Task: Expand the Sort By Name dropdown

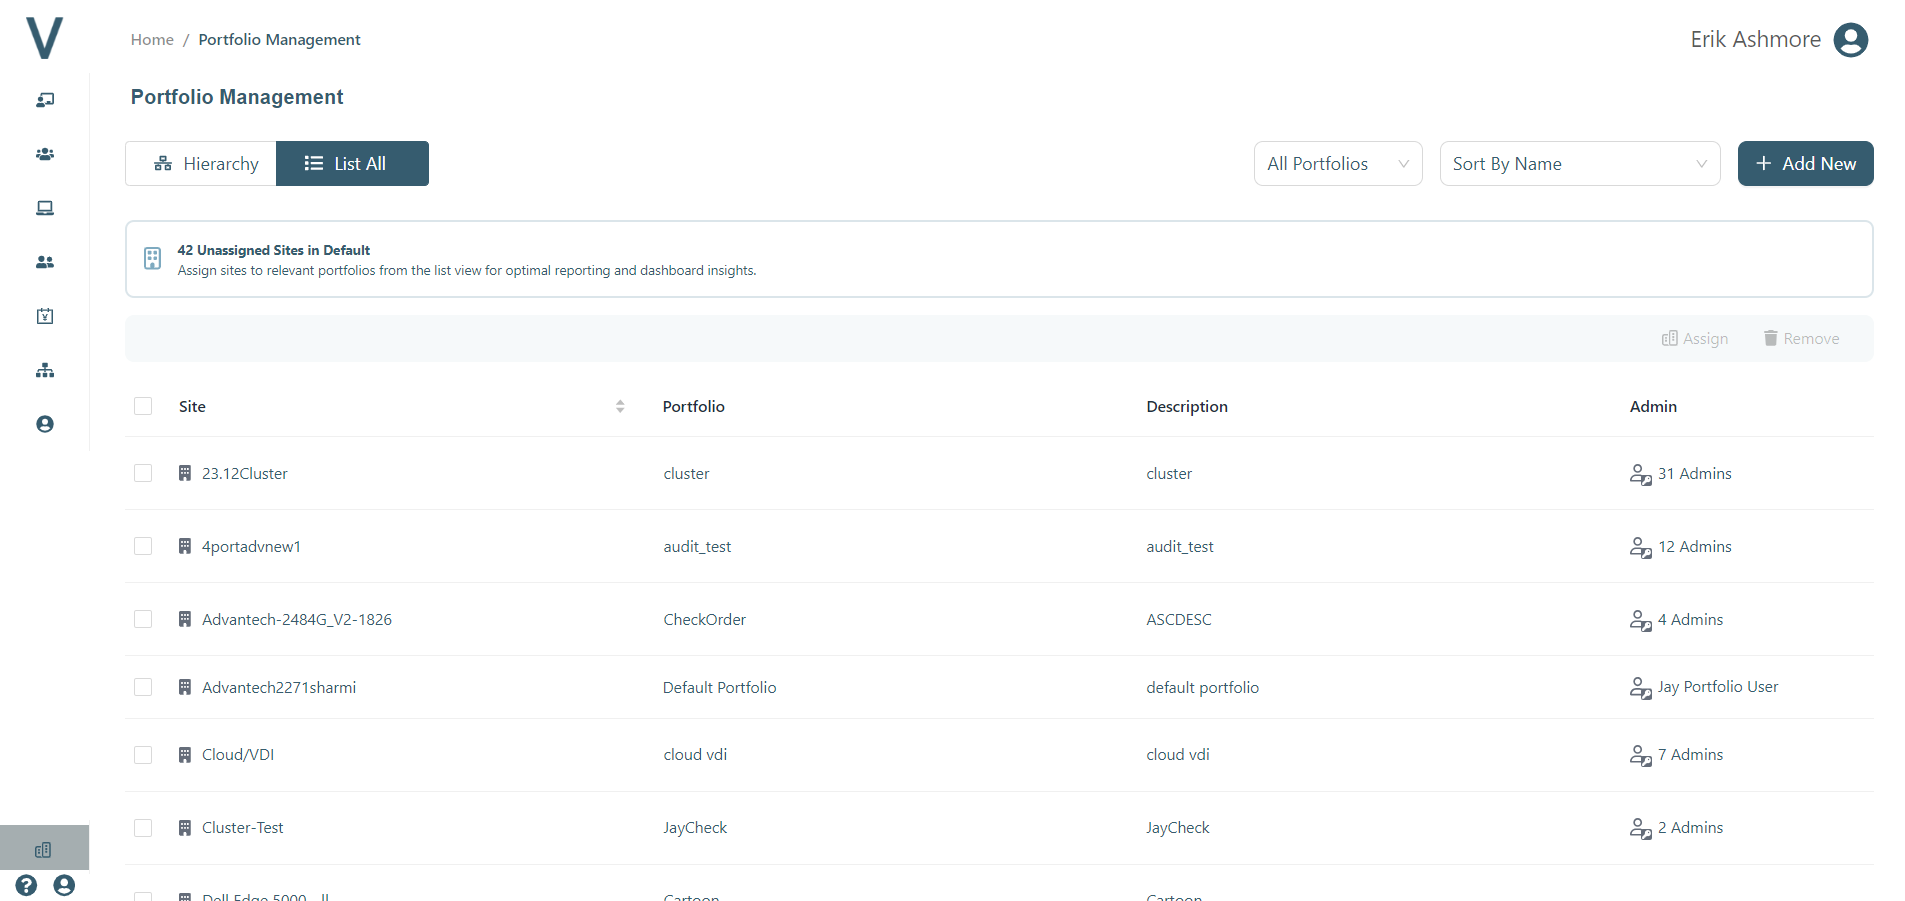Action: (x=1579, y=164)
